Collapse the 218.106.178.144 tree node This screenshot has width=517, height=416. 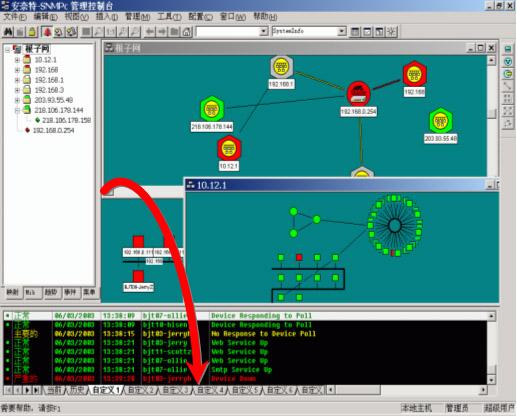[x=17, y=110]
